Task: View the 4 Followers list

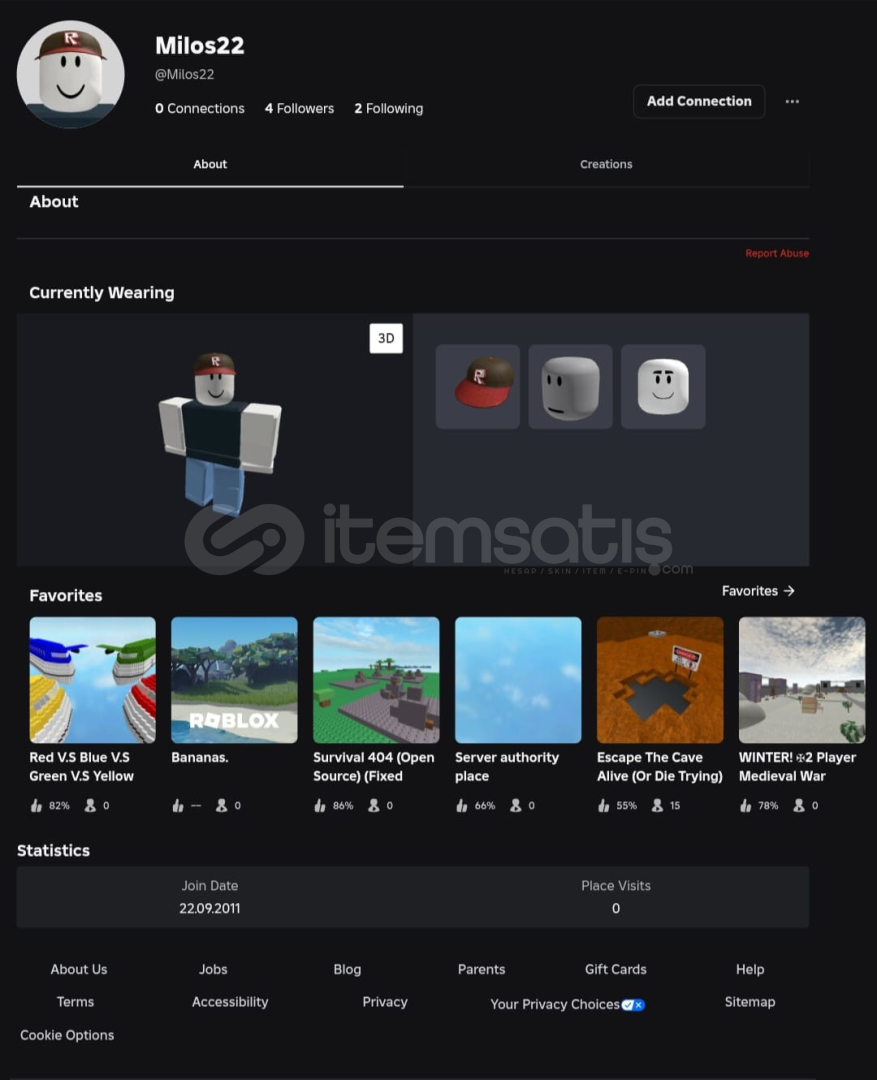Action: click(299, 108)
